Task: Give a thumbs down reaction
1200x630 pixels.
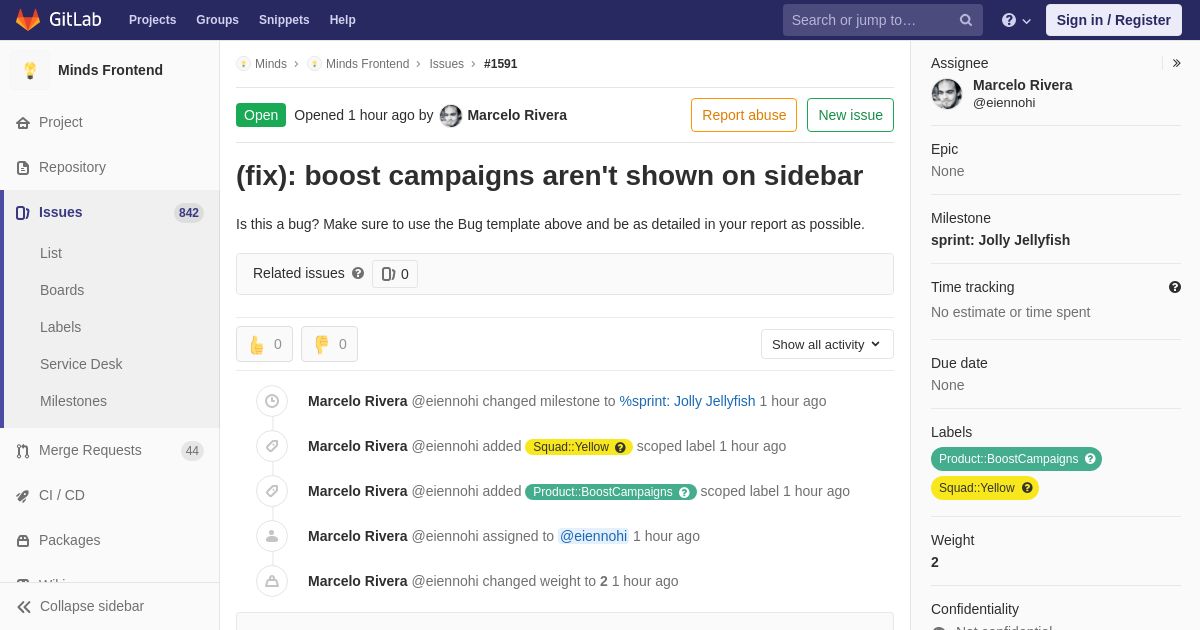Action: point(330,344)
